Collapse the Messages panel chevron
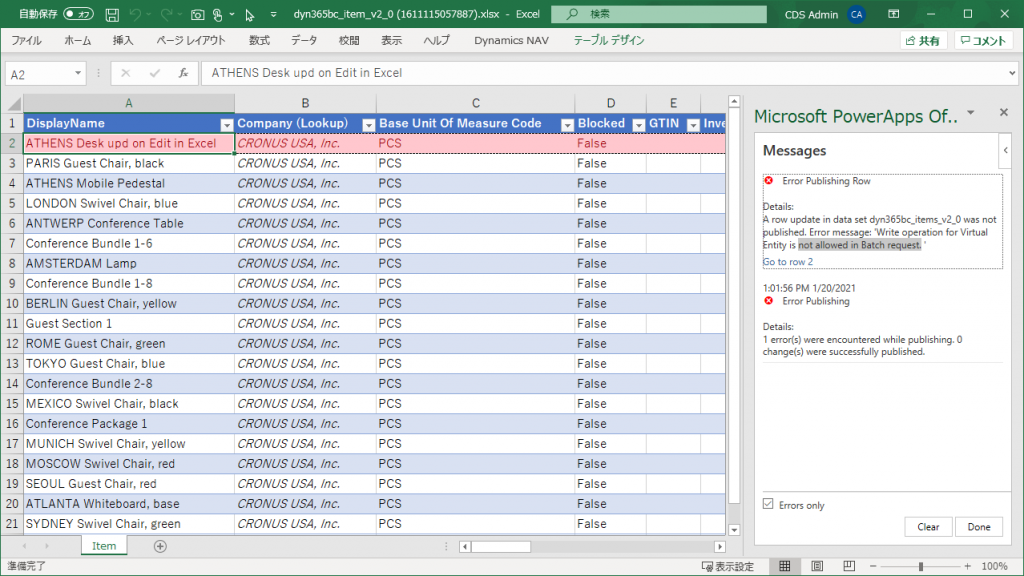 click(1006, 150)
